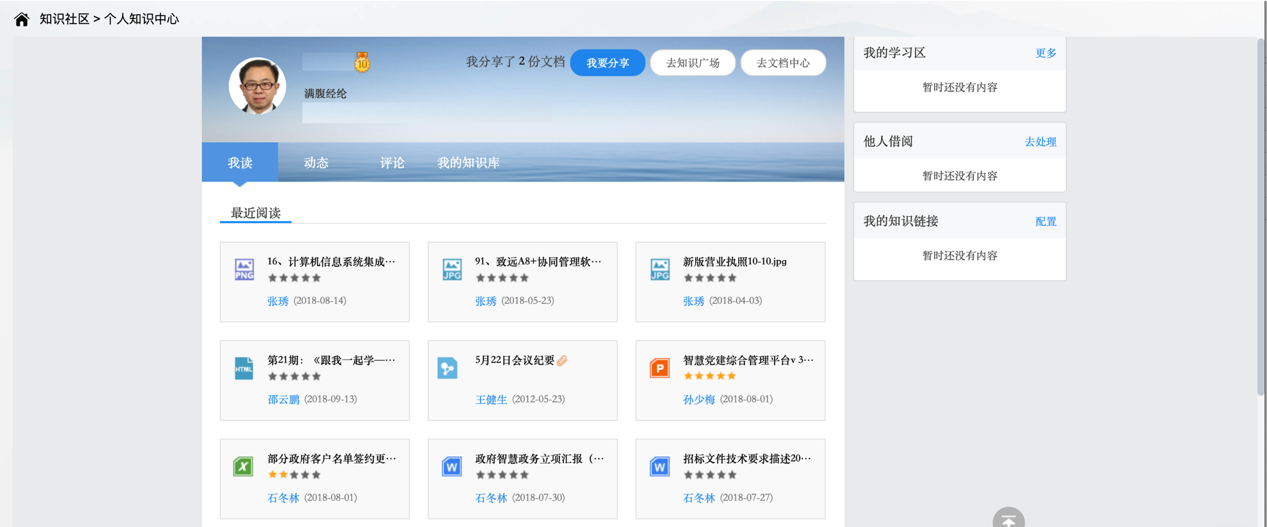Click the JPG icon of 致远A8+协同管理软件
This screenshot has width=1267, height=527.
pyautogui.click(x=452, y=269)
